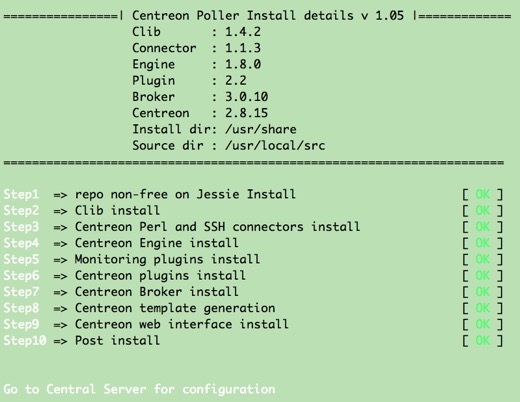Click the OK status for Post install
This screenshot has width=520, height=402.
pos(483,341)
